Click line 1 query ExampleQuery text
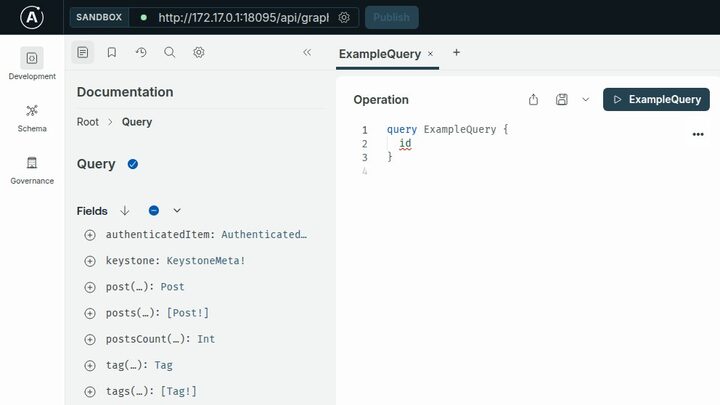720x405 pixels. point(447,129)
